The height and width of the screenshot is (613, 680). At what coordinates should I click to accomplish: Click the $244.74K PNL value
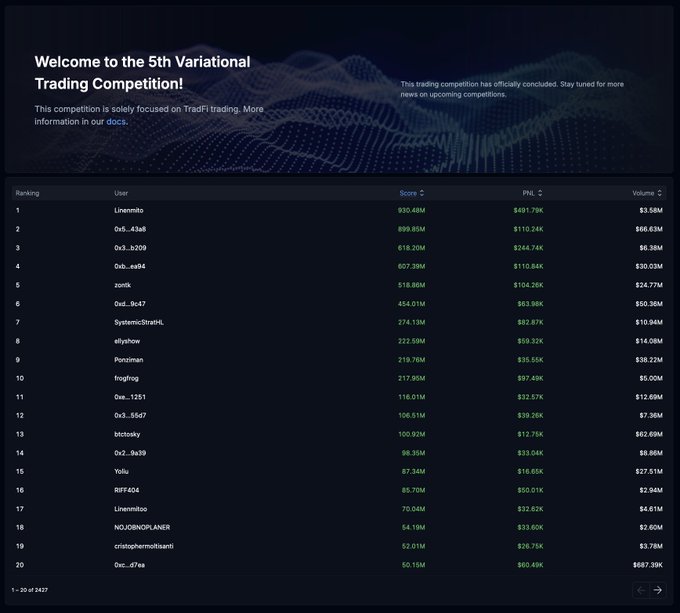click(528, 248)
